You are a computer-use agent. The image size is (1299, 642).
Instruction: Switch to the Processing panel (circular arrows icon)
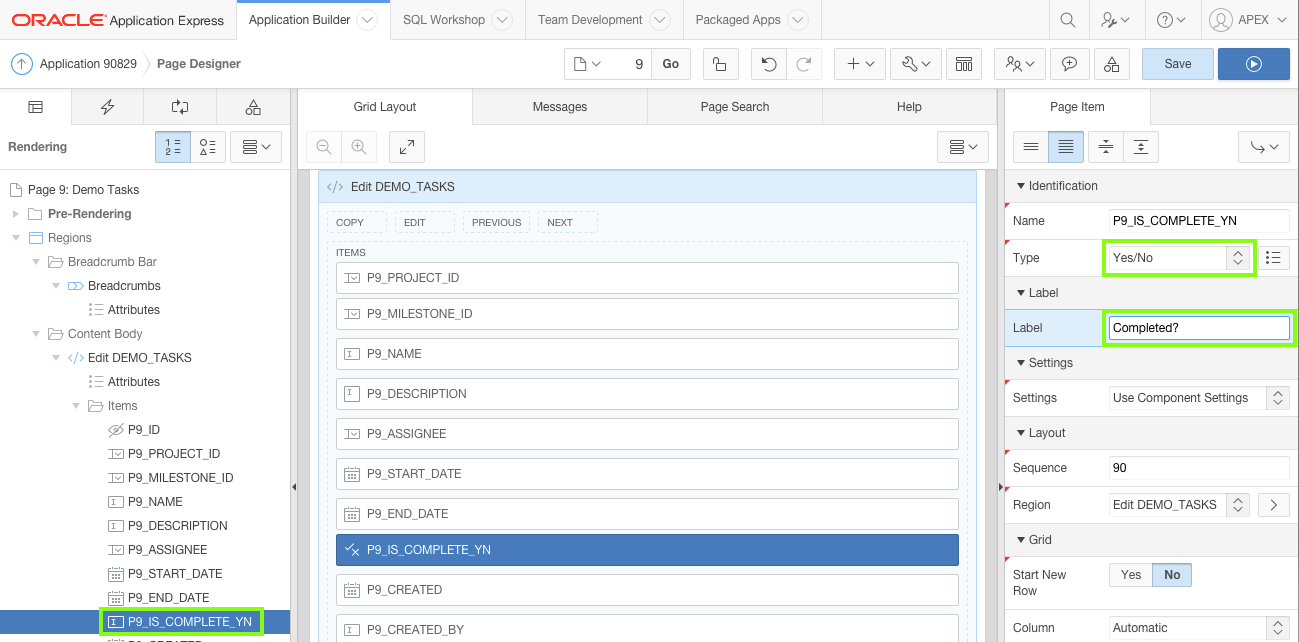180,106
